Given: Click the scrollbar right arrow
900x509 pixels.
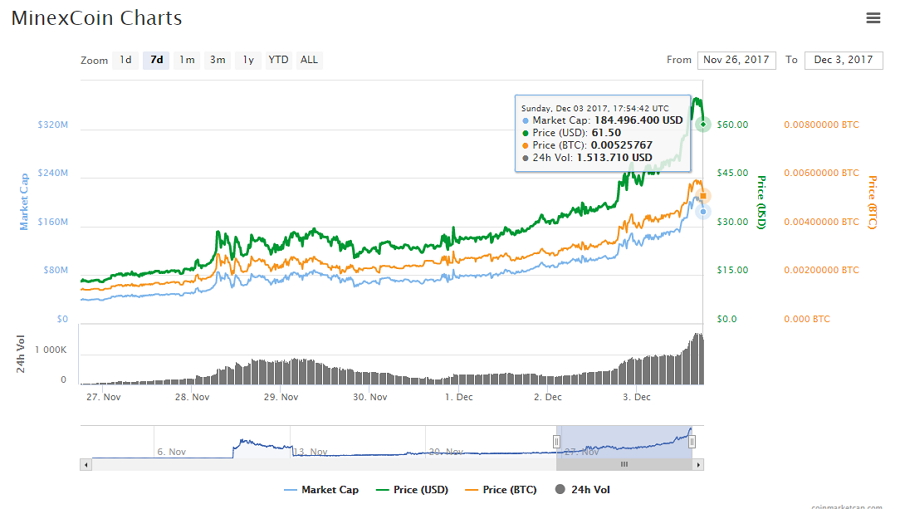Looking at the screenshot, I should [x=698, y=465].
